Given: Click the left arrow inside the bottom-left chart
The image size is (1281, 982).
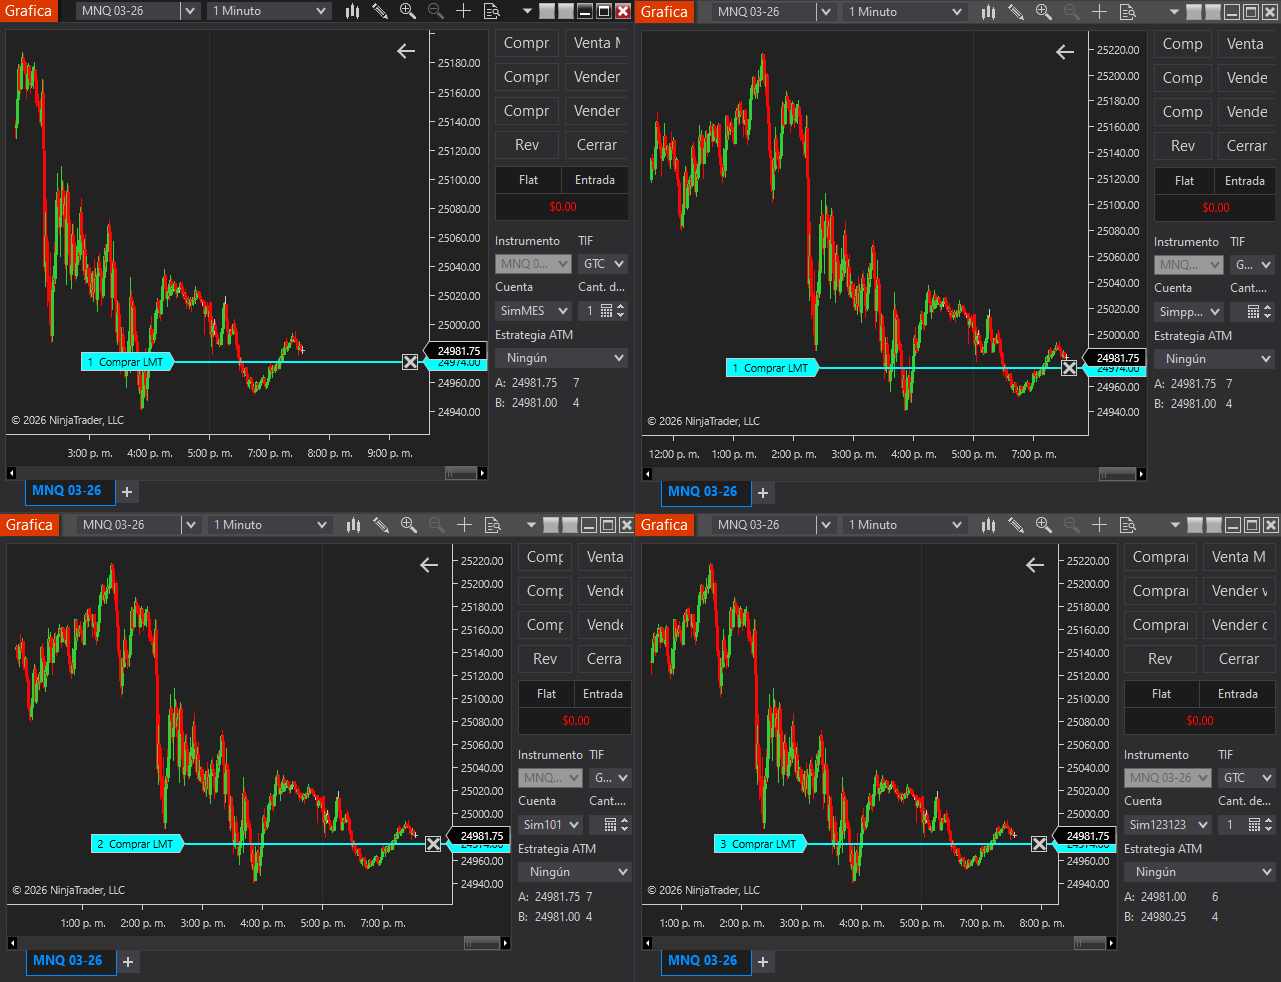Looking at the screenshot, I should point(429,565).
